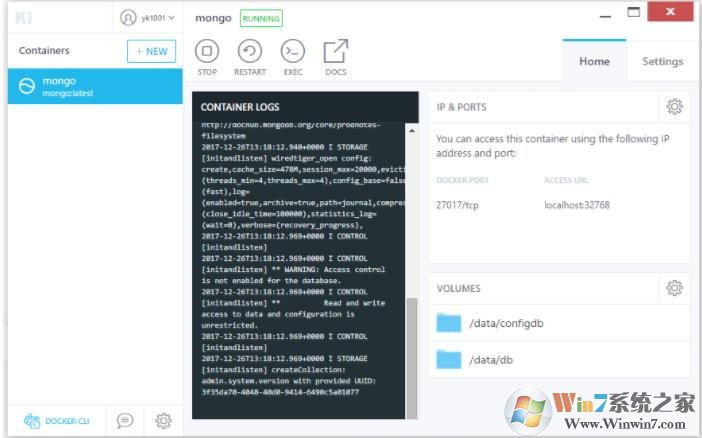Minimize the Kitematic window
Viewport: 702px width, 438px height.
coord(605,16)
